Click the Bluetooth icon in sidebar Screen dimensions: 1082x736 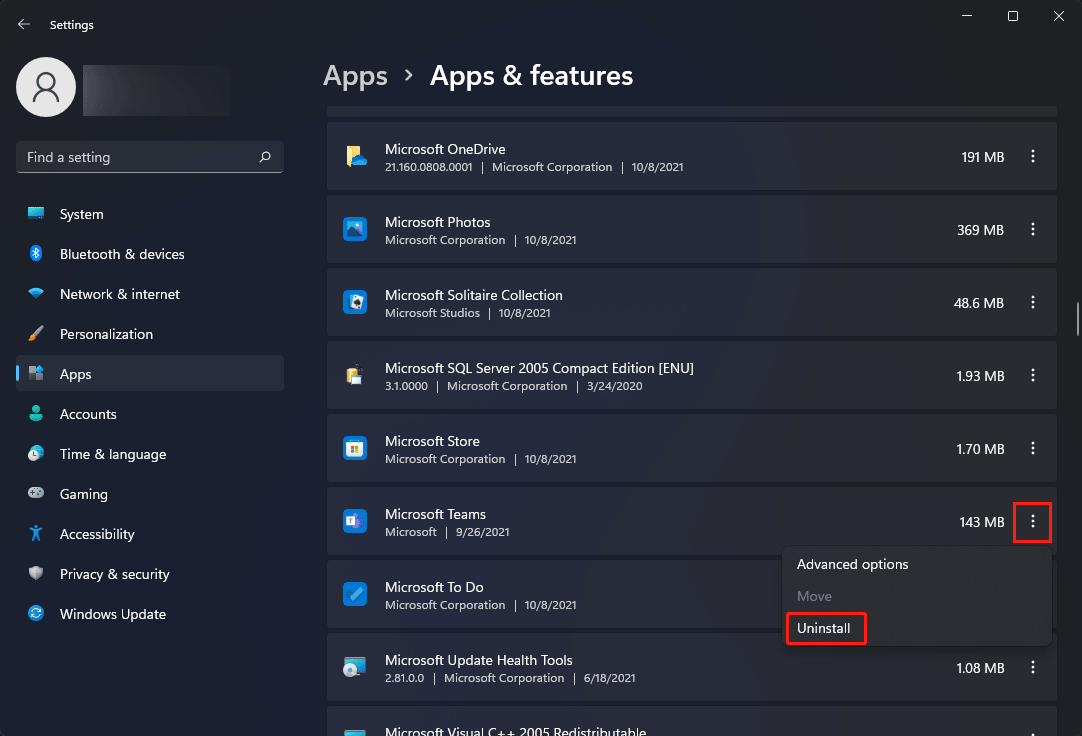tap(36, 253)
